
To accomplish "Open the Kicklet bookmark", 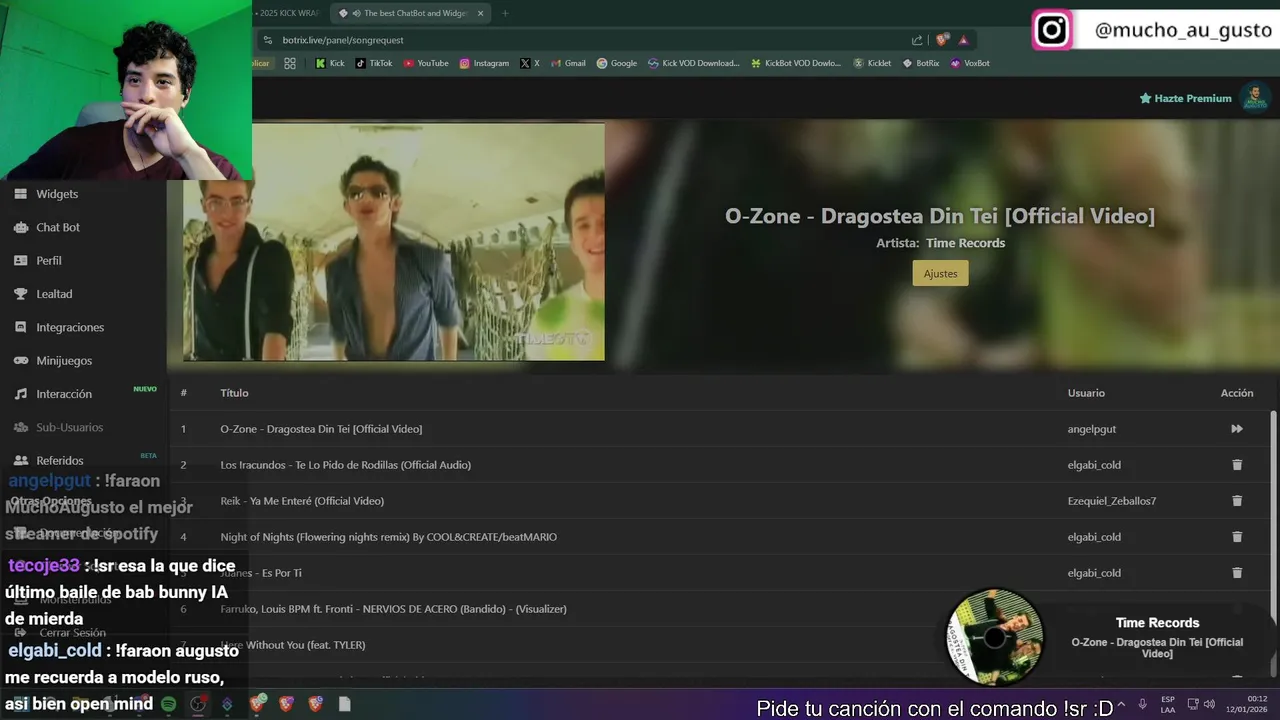I will point(872,63).
